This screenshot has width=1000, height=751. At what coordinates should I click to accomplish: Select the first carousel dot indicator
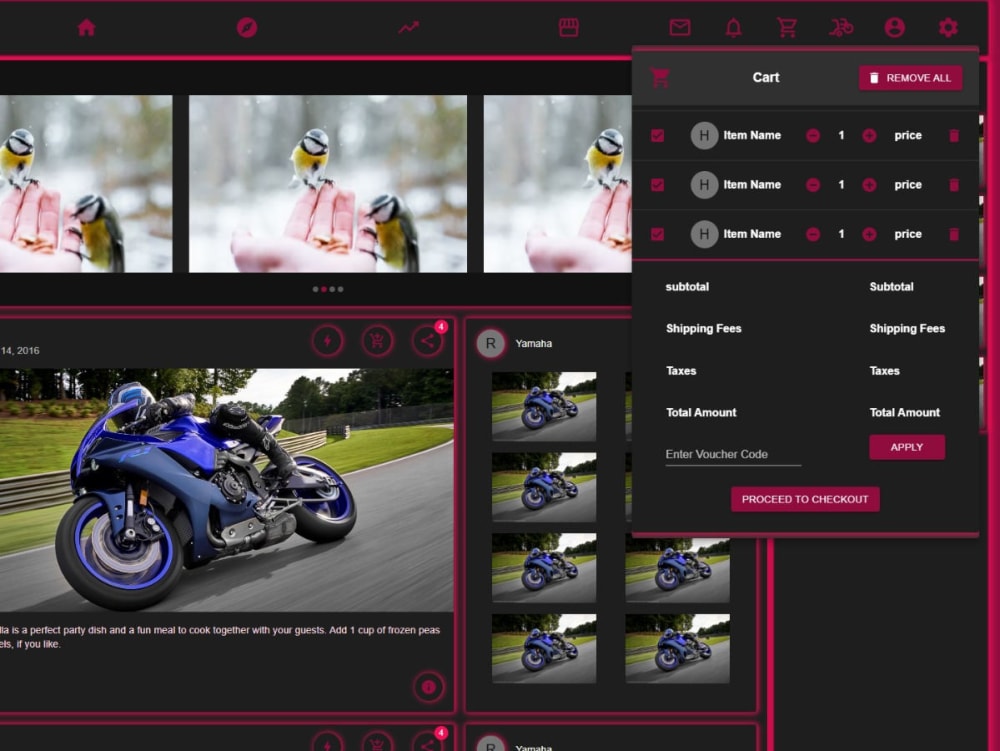point(315,289)
